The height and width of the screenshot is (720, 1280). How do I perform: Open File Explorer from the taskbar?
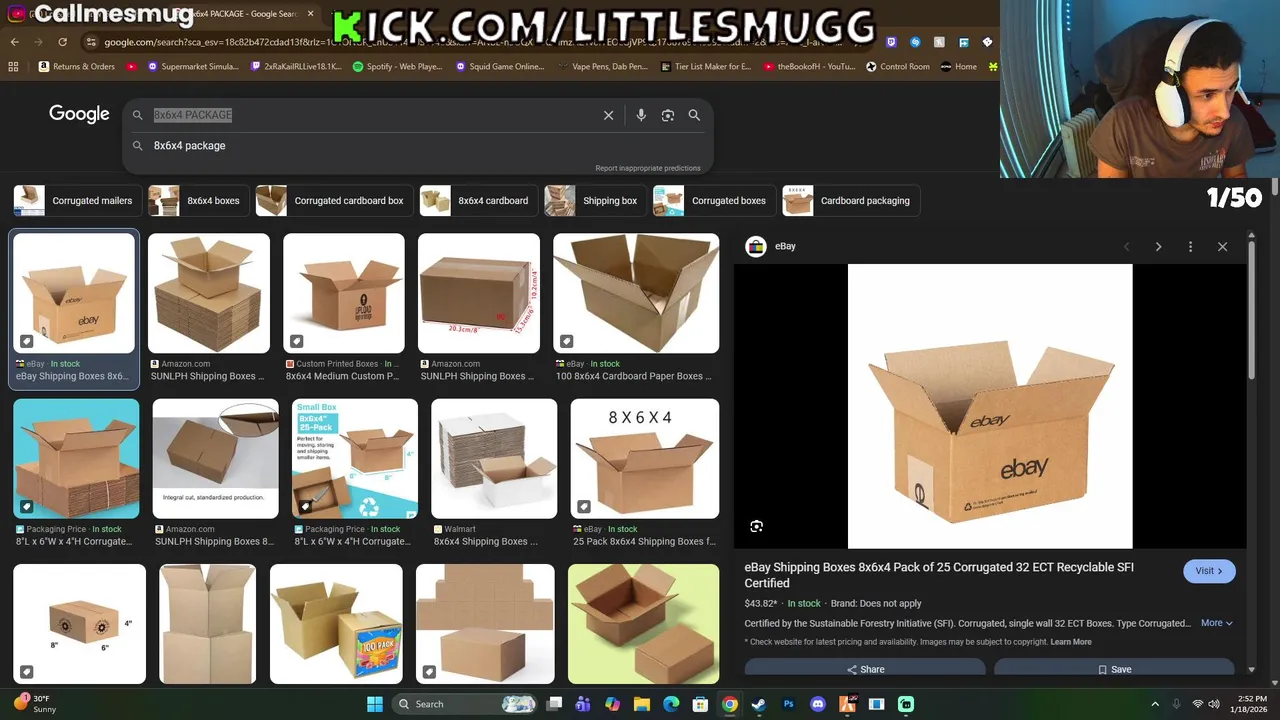point(642,704)
